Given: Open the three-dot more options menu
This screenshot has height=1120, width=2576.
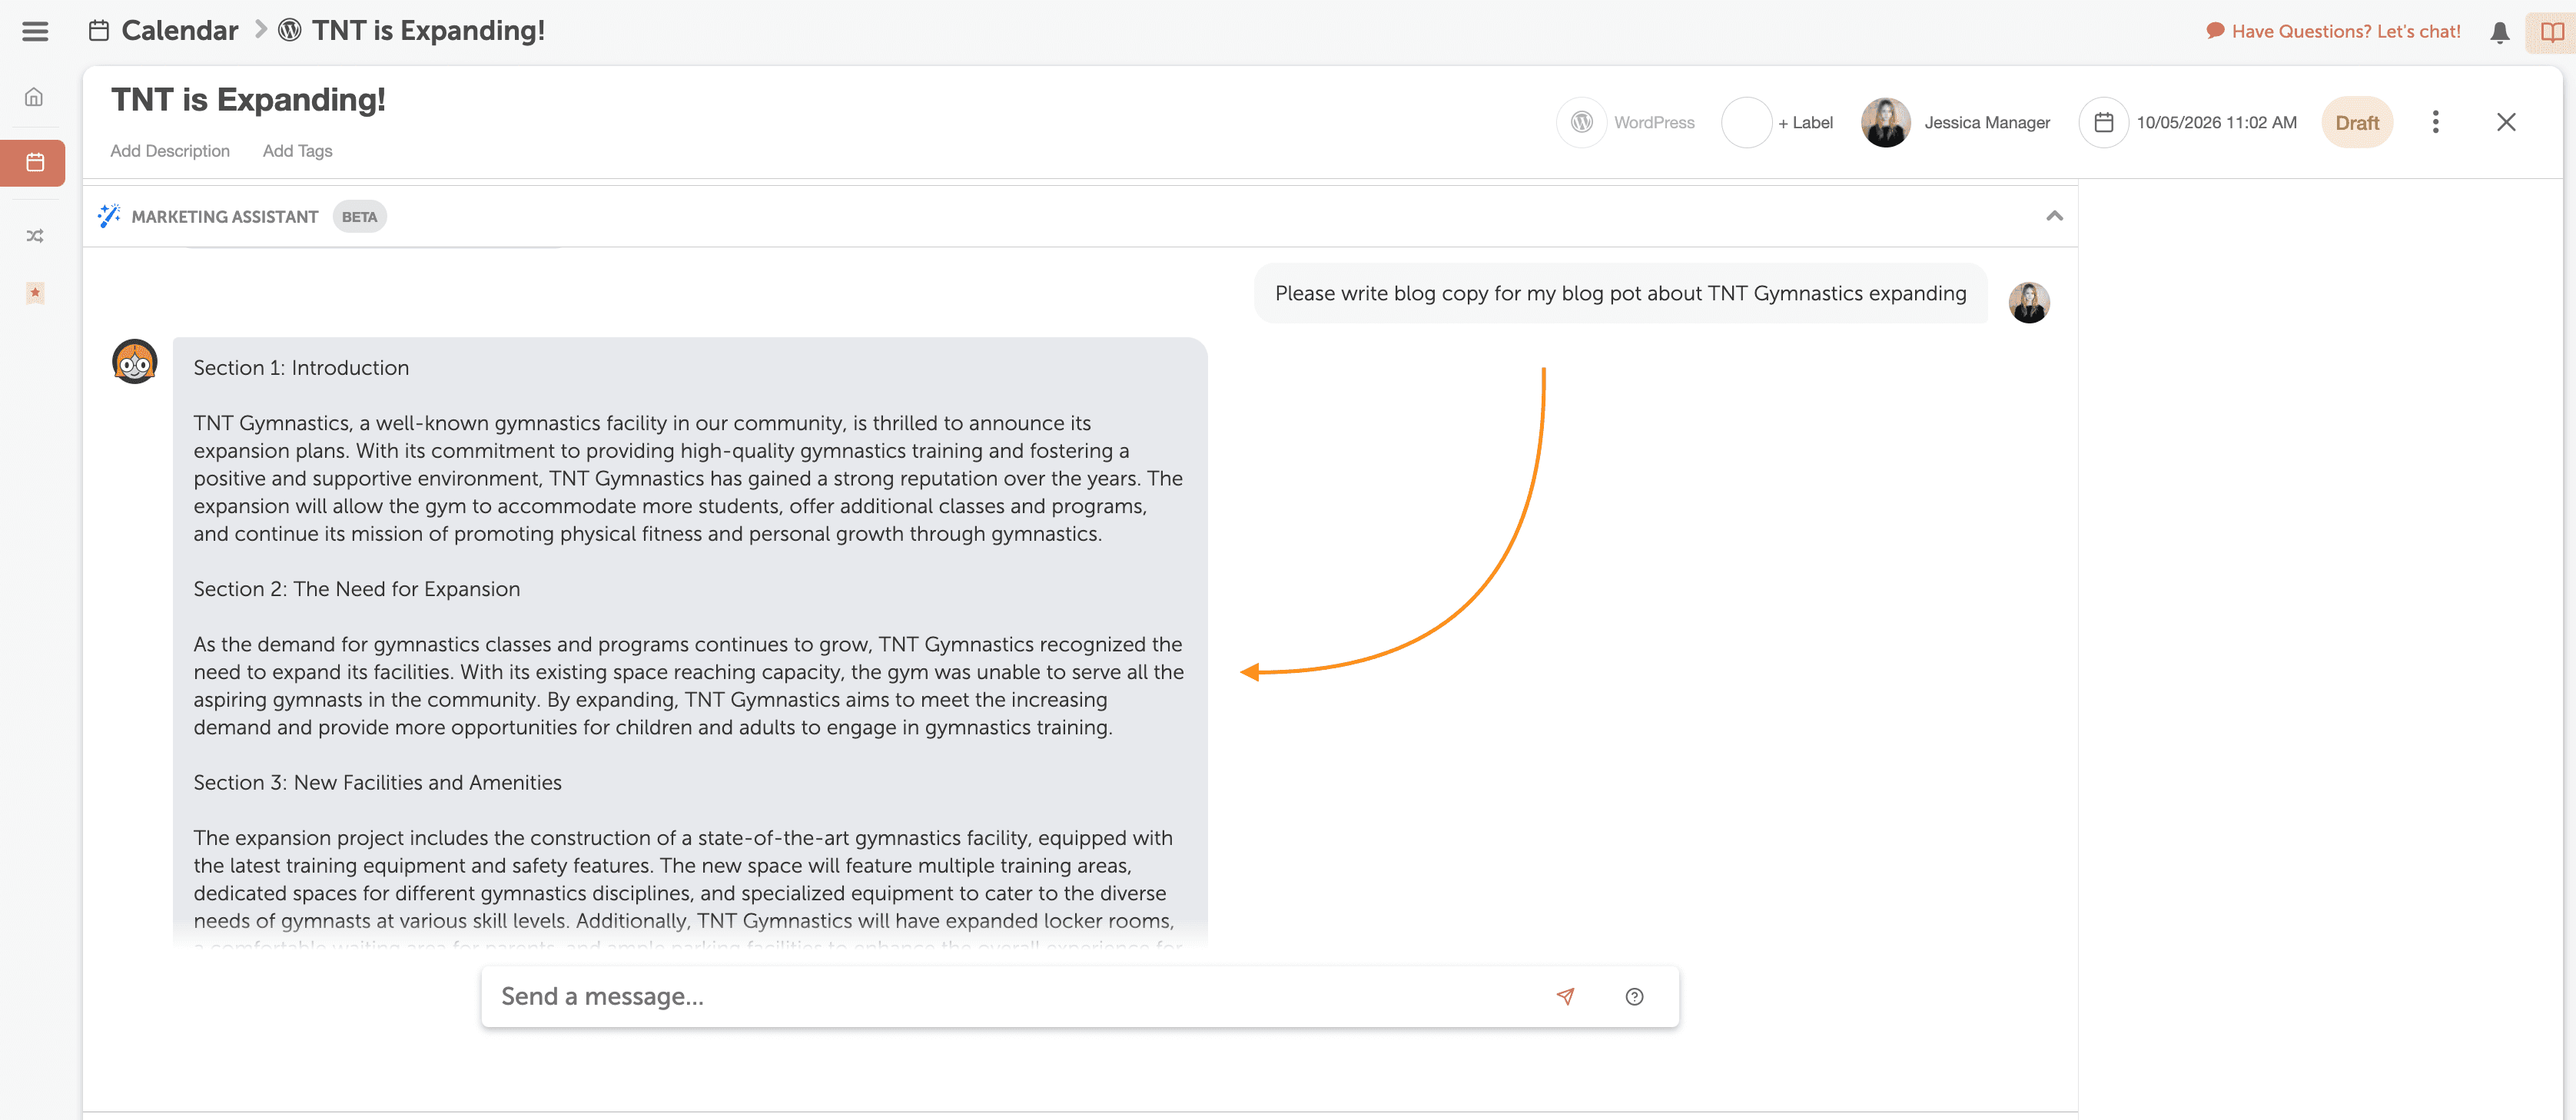Looking at the screenshot, I should (2435, 122).
